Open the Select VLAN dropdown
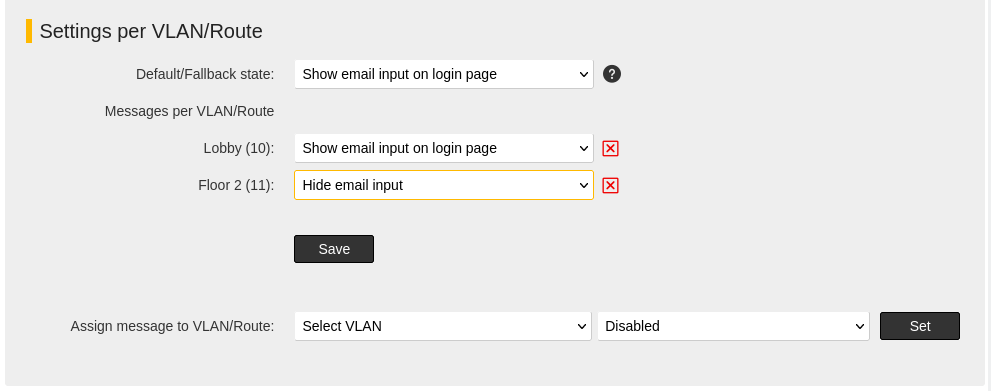This screenshot has width=991, height=391. tap(443, 326)
